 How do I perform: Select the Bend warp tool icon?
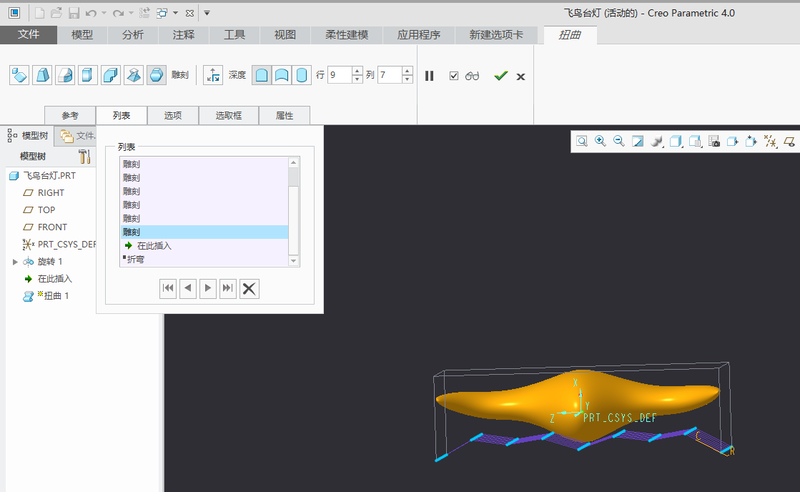pos(111,76)
